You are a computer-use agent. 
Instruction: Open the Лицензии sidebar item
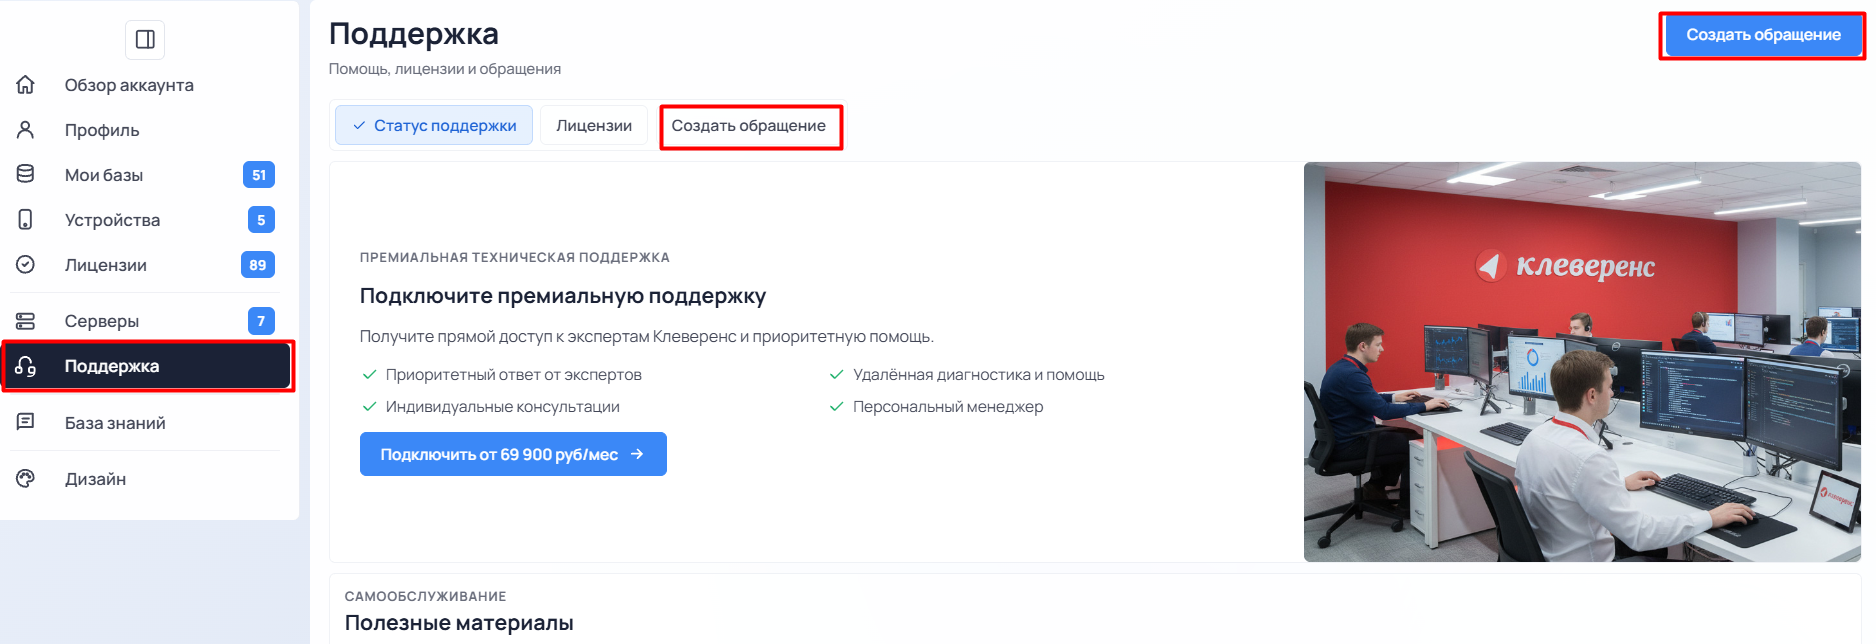tap(145, 265)
